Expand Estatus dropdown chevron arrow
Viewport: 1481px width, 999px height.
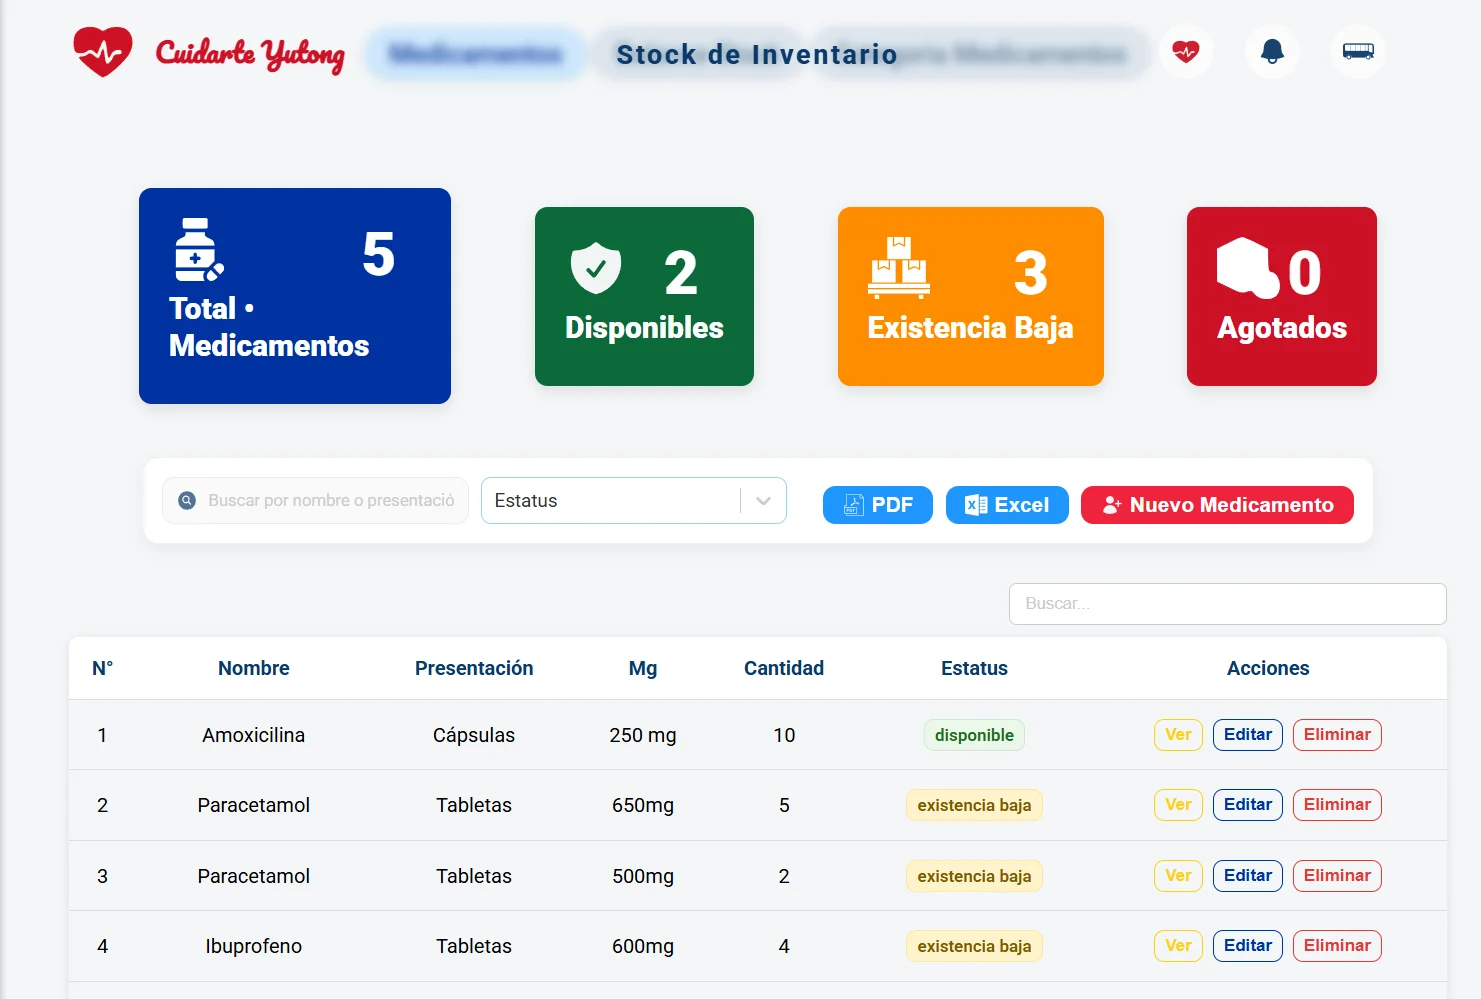pos(764,501)
